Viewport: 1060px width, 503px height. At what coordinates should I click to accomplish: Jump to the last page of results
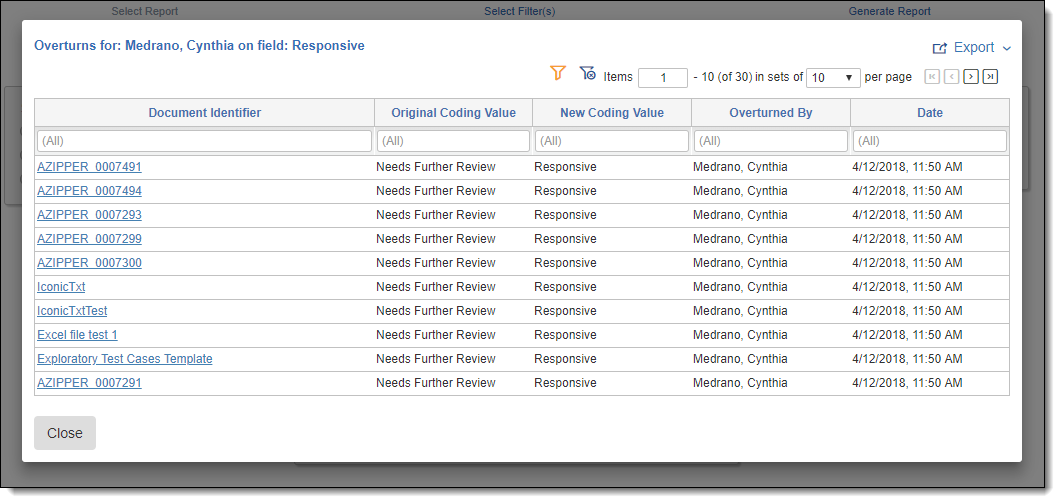[x=990, y=77]
